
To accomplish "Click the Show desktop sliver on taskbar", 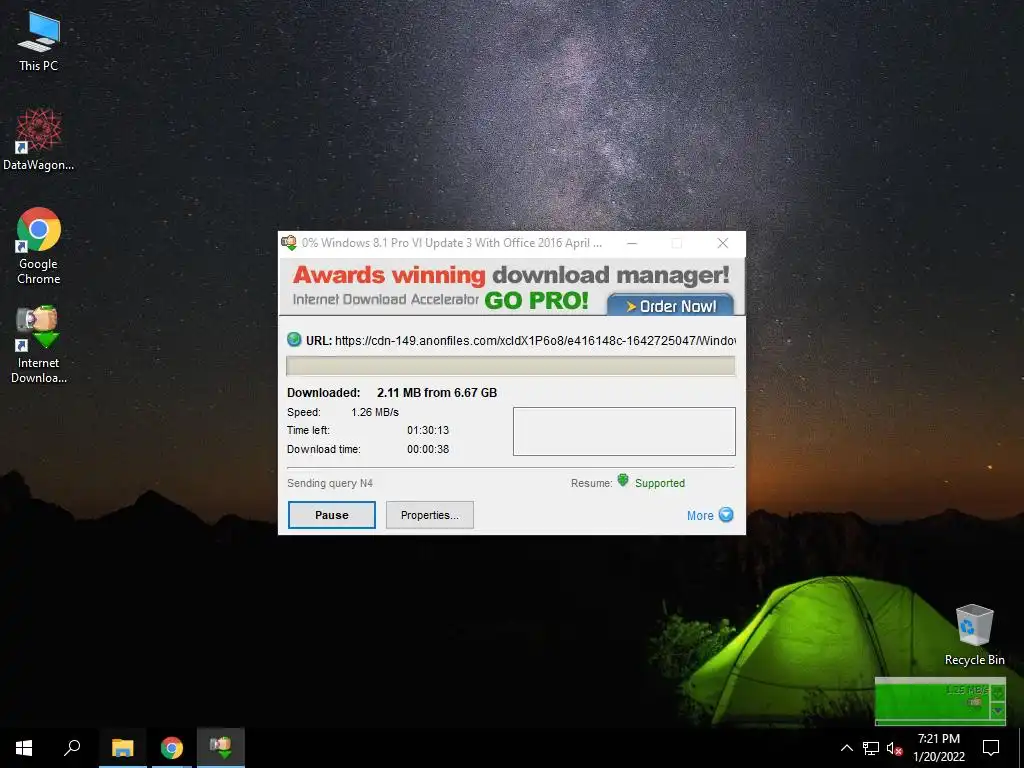I will (x=1021, y=748).
